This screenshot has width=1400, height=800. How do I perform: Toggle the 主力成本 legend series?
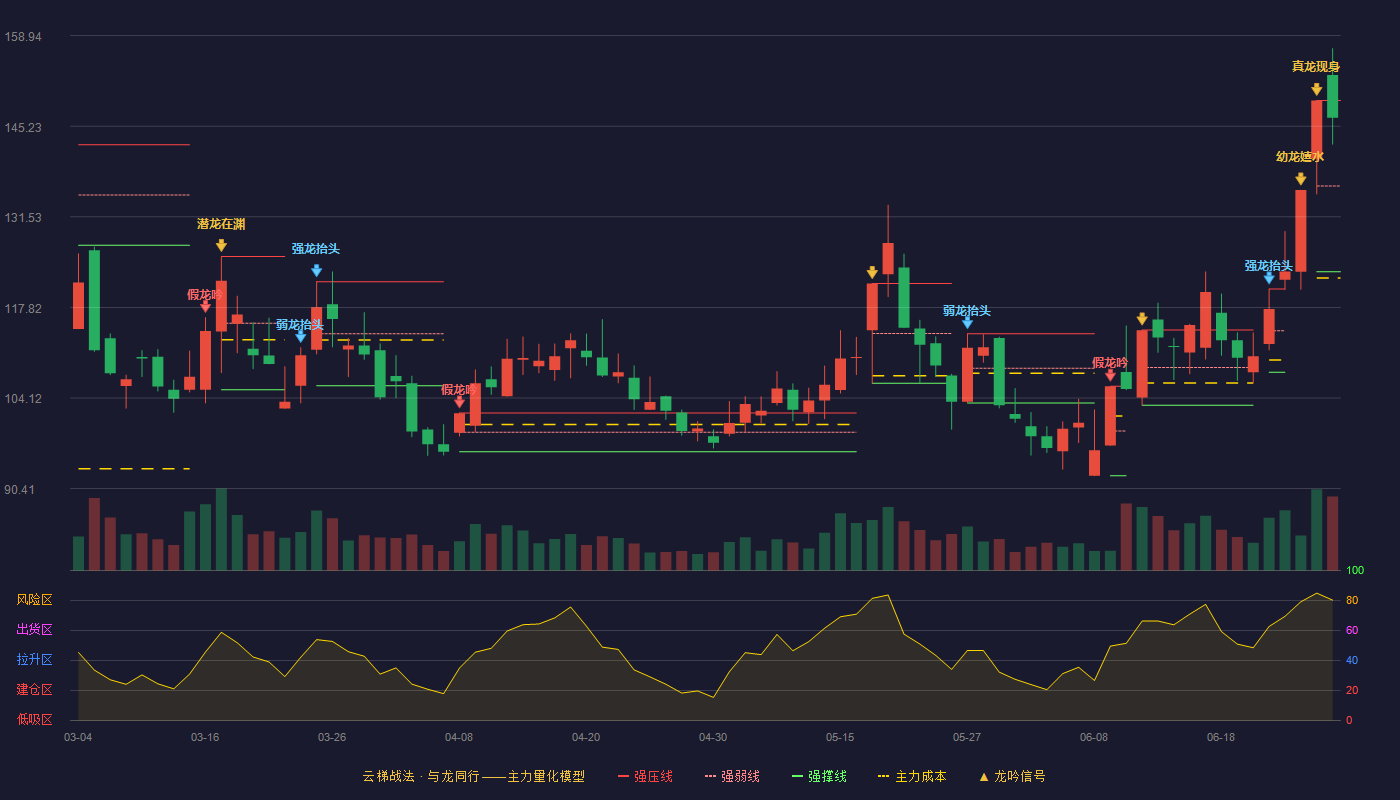[912, 776]
